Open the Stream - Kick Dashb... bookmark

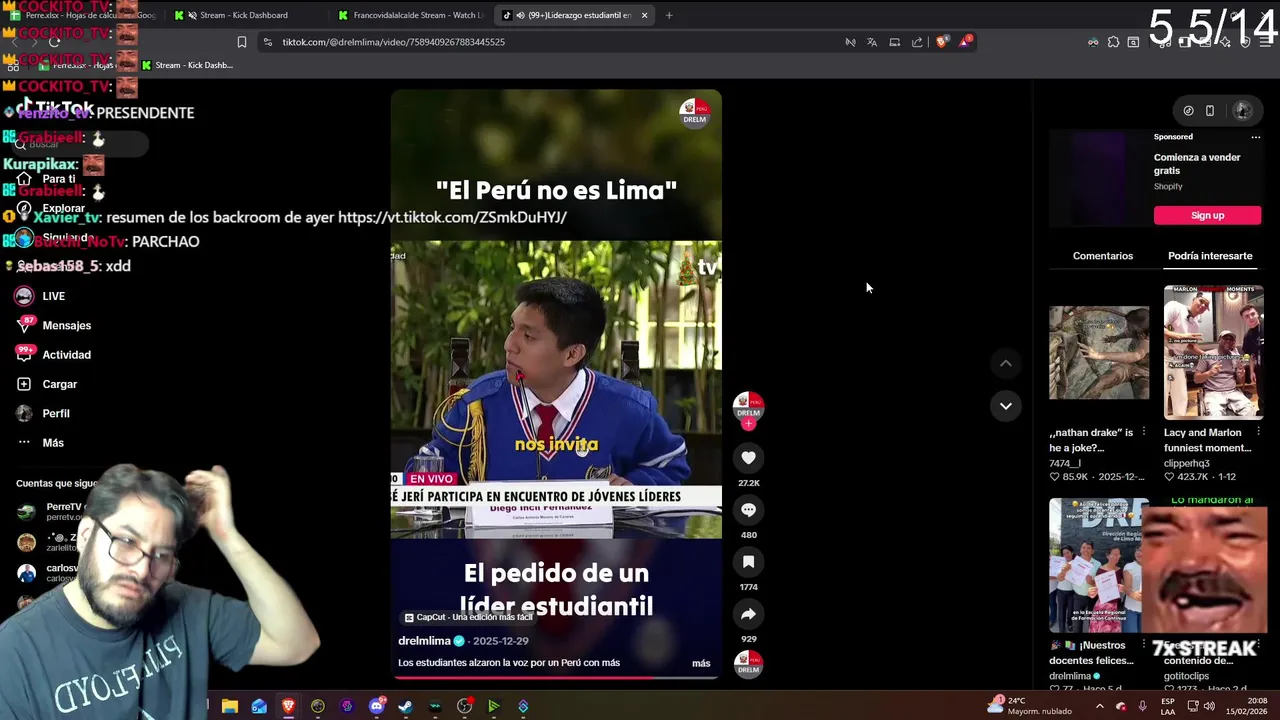click(187, 65)
